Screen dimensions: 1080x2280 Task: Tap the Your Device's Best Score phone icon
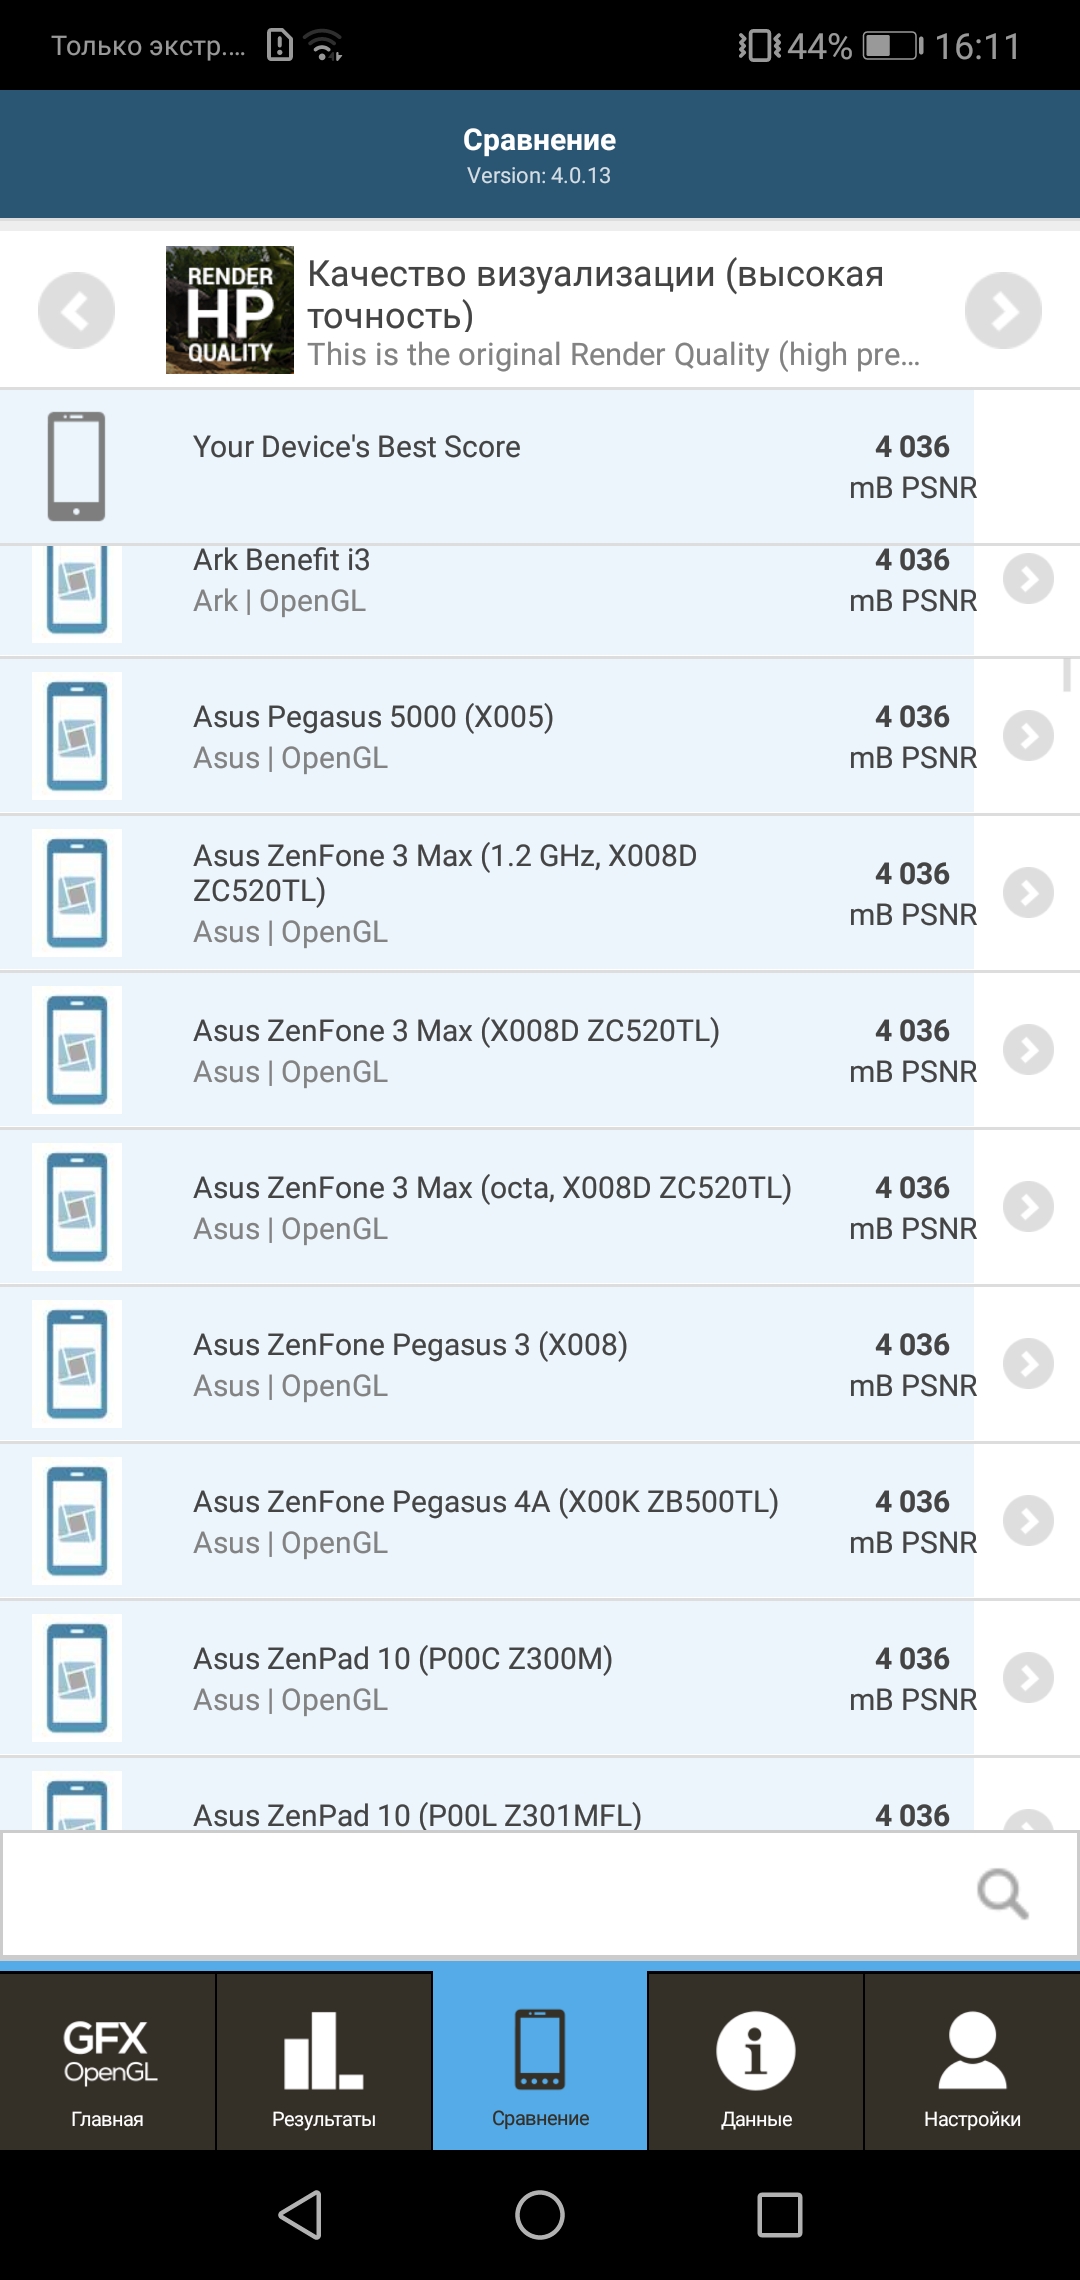(77, 466)
